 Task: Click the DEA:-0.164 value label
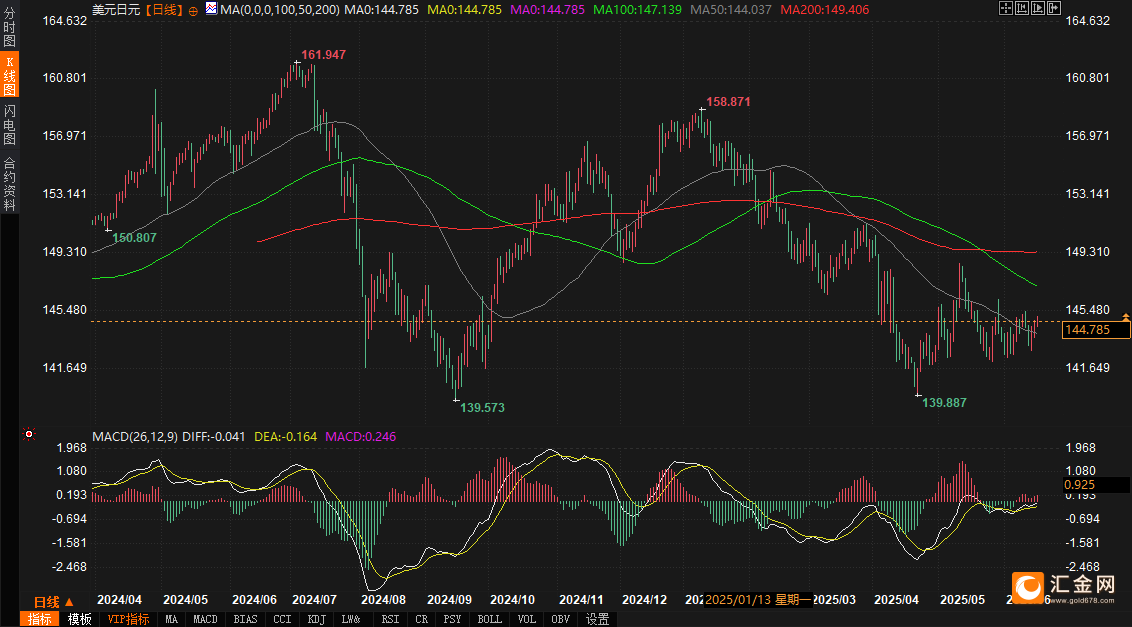[285, 436]
